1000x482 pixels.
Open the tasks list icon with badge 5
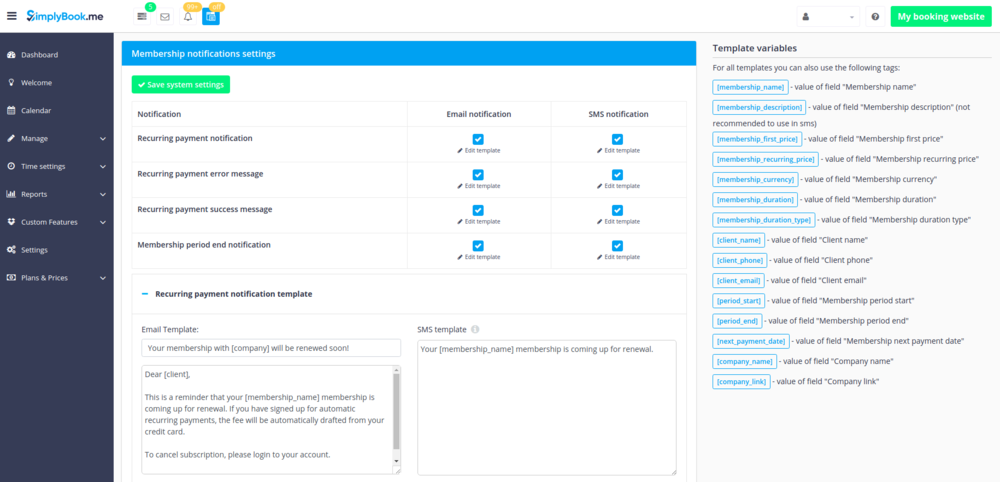[142, 17]
